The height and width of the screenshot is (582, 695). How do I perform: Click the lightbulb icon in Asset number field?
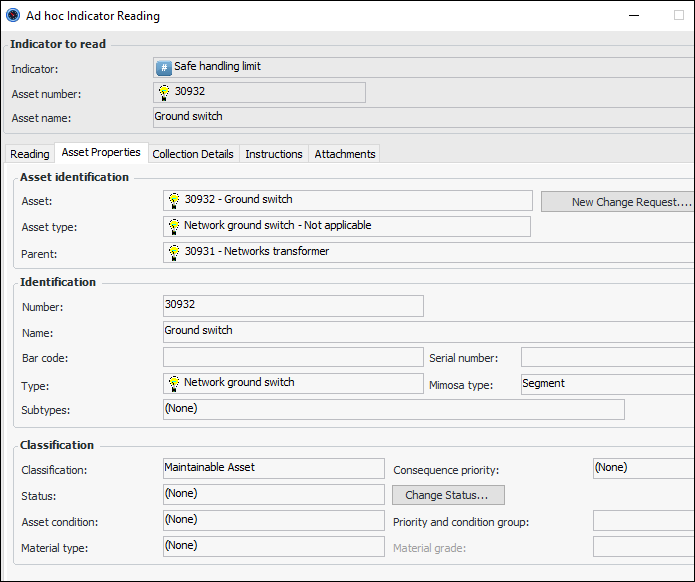[164, 92]
